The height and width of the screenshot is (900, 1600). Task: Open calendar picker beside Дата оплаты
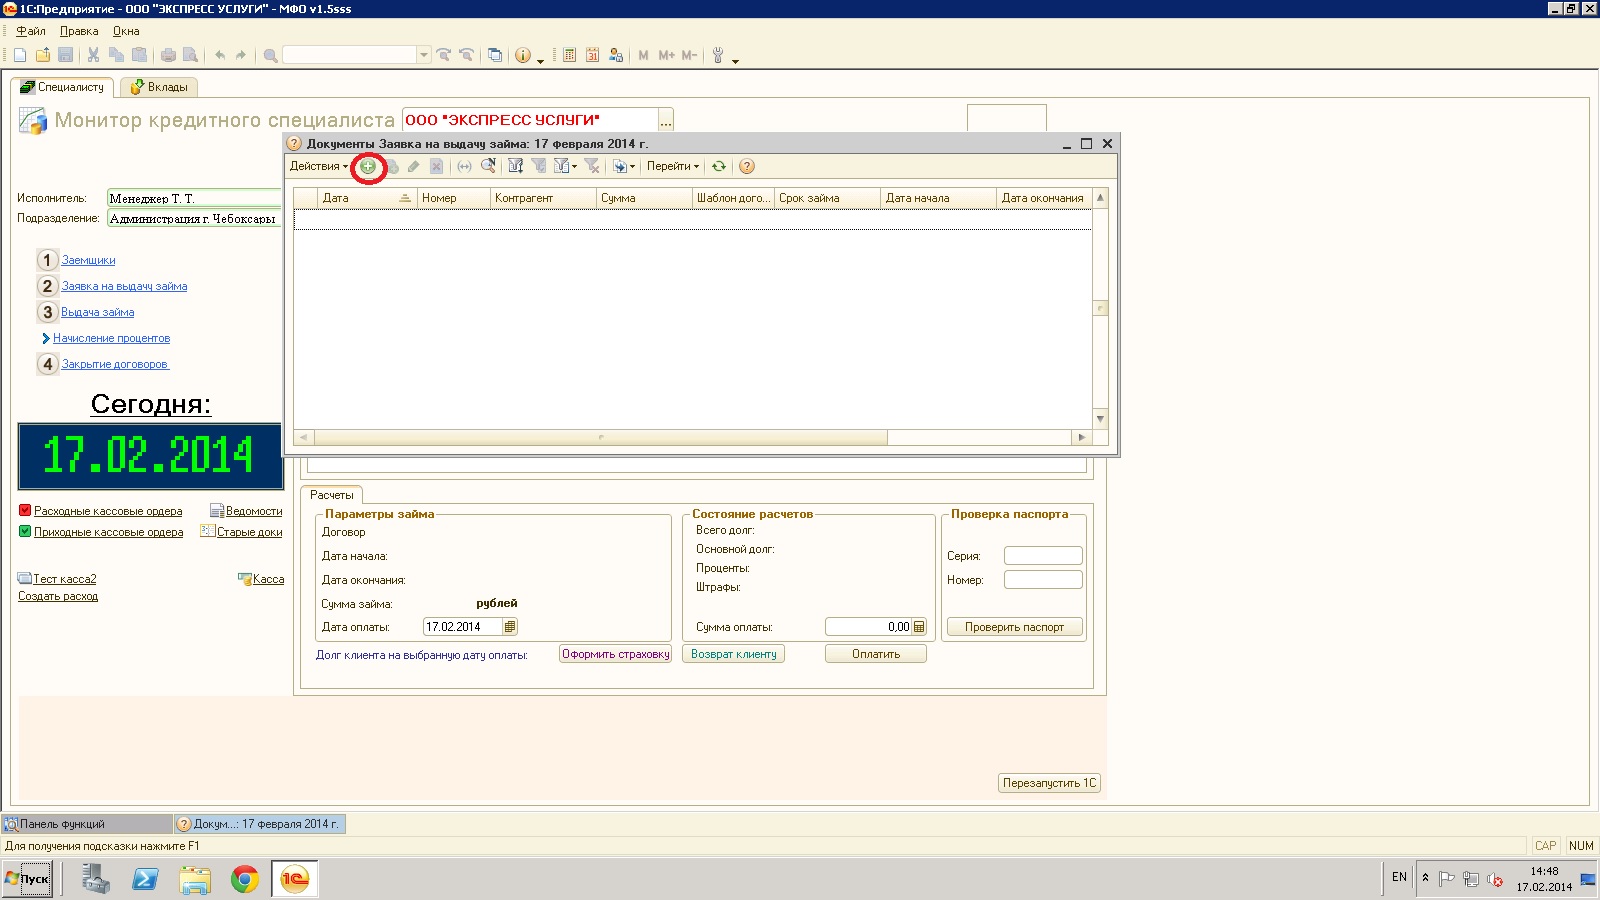pyautogui.click(x=510, y=627)
